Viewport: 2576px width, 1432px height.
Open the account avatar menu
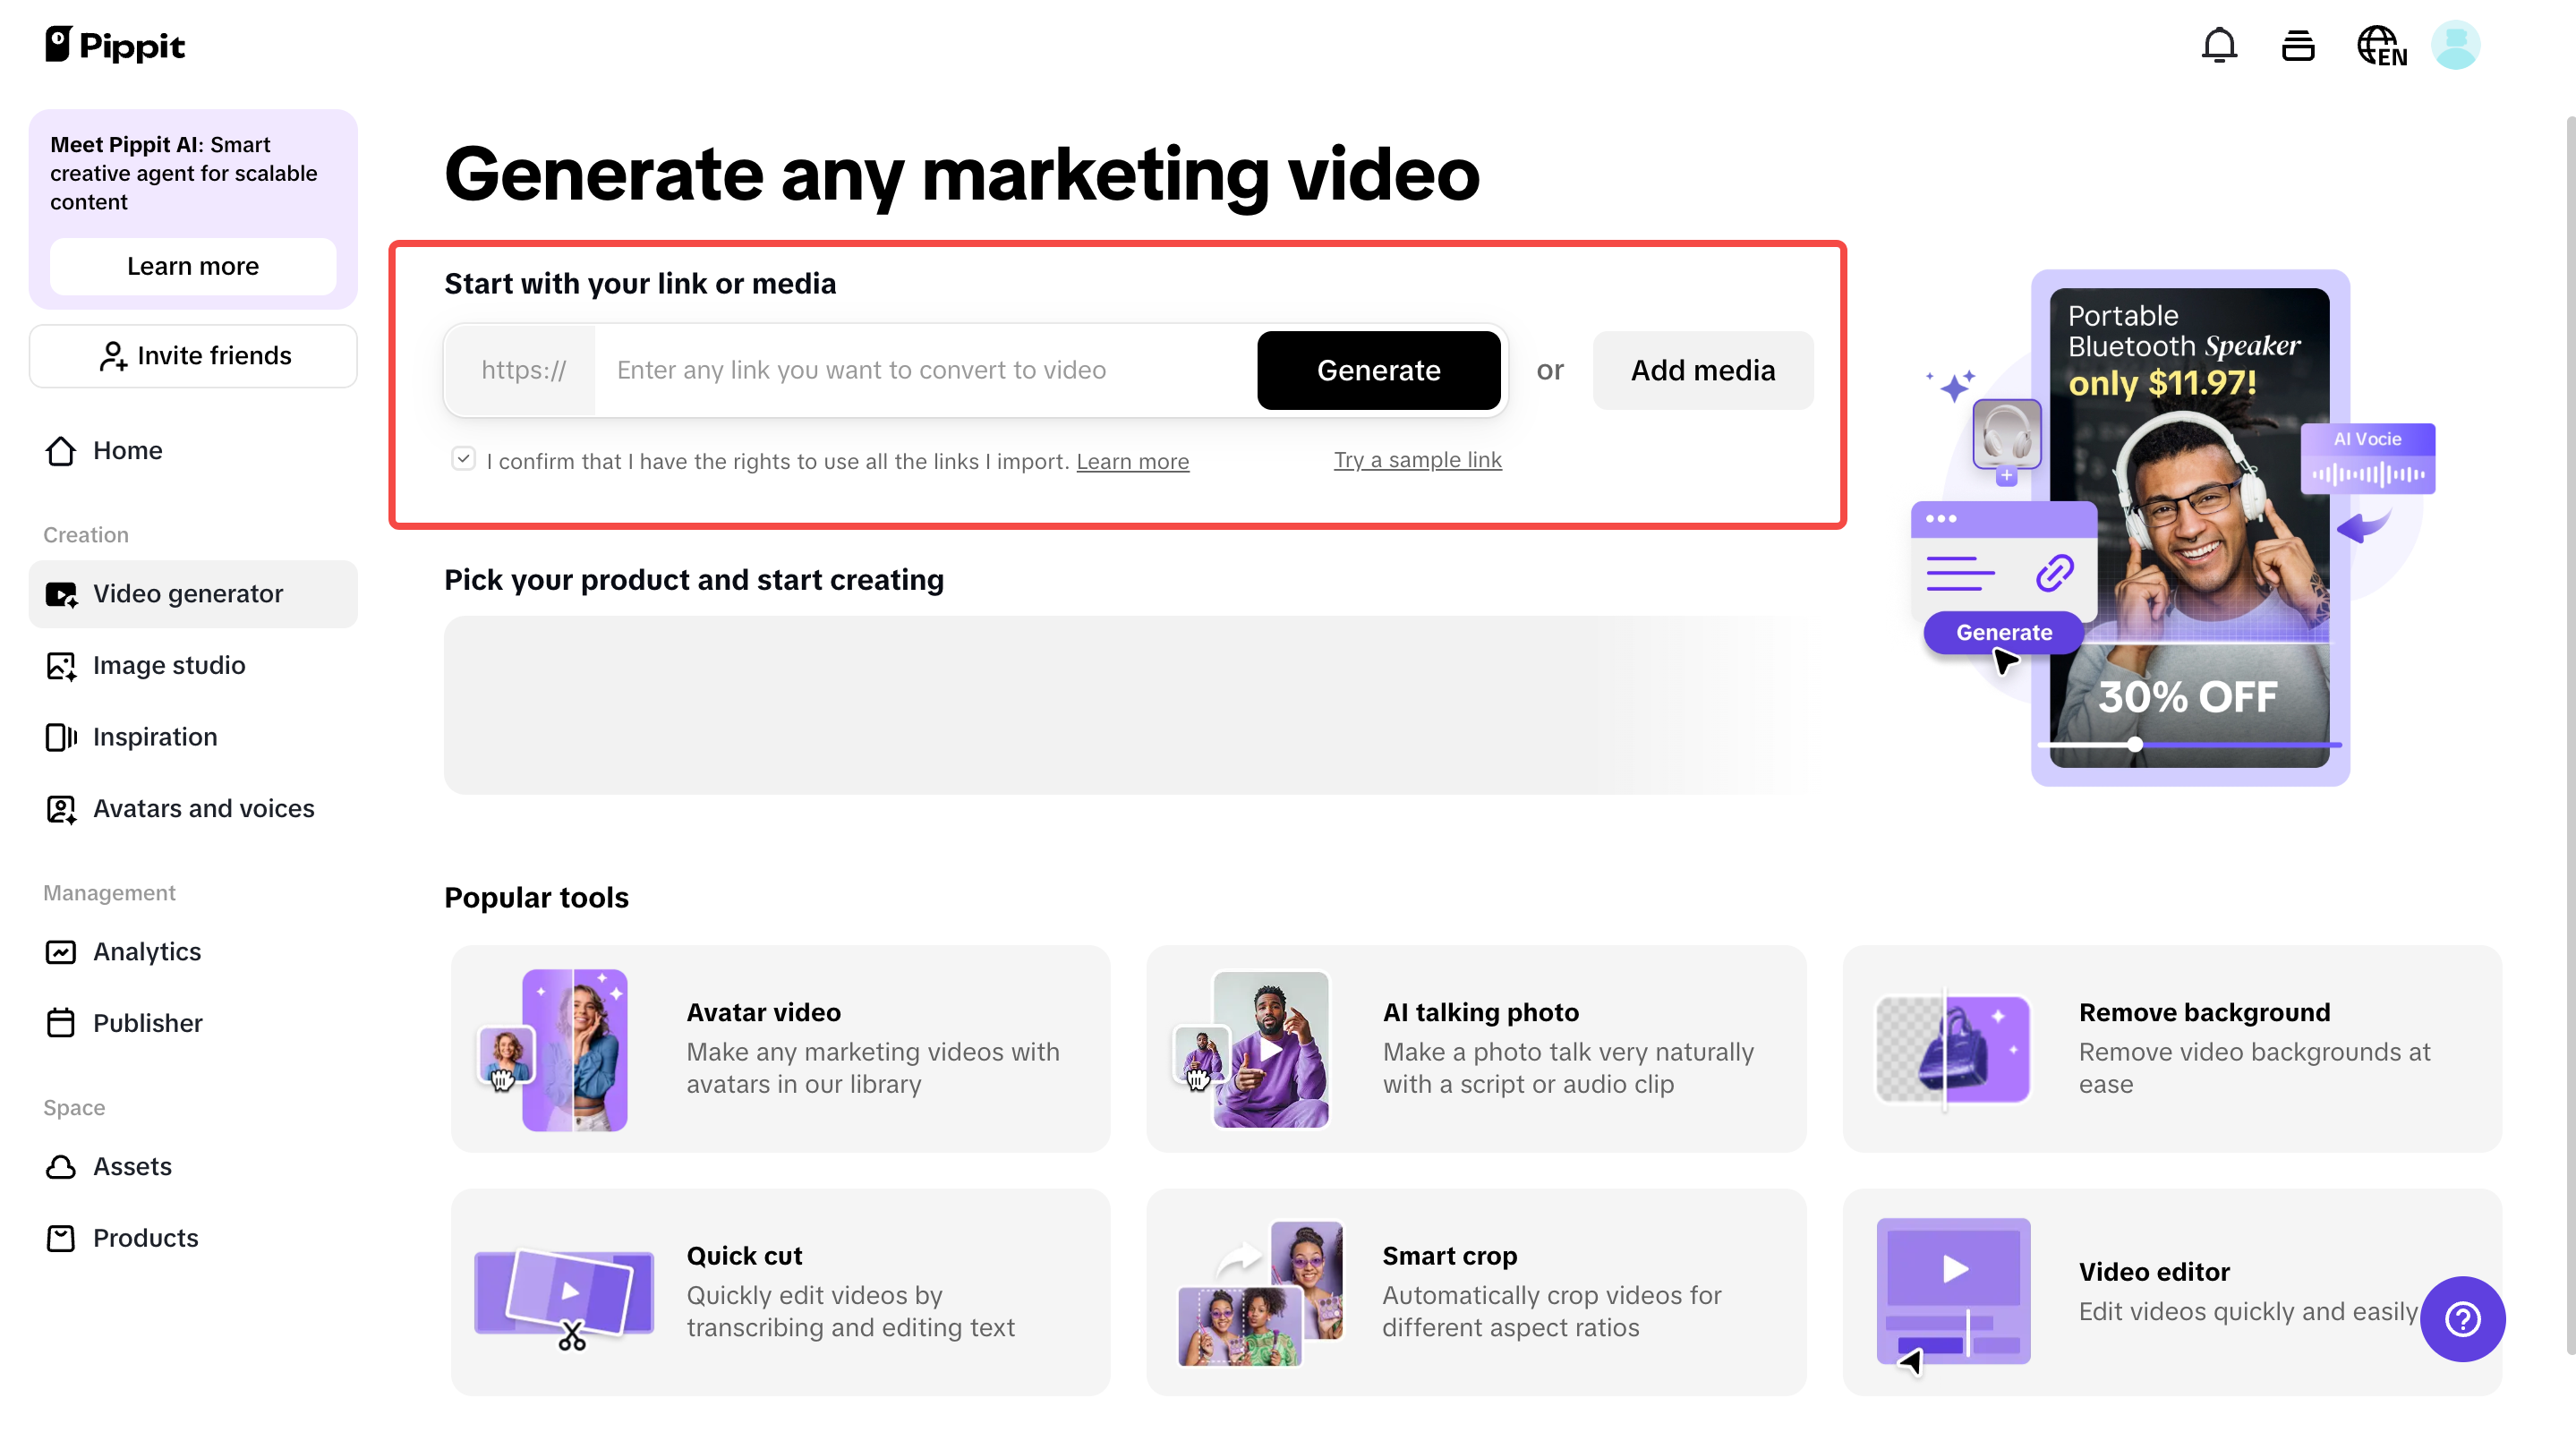coord(2458,45)
